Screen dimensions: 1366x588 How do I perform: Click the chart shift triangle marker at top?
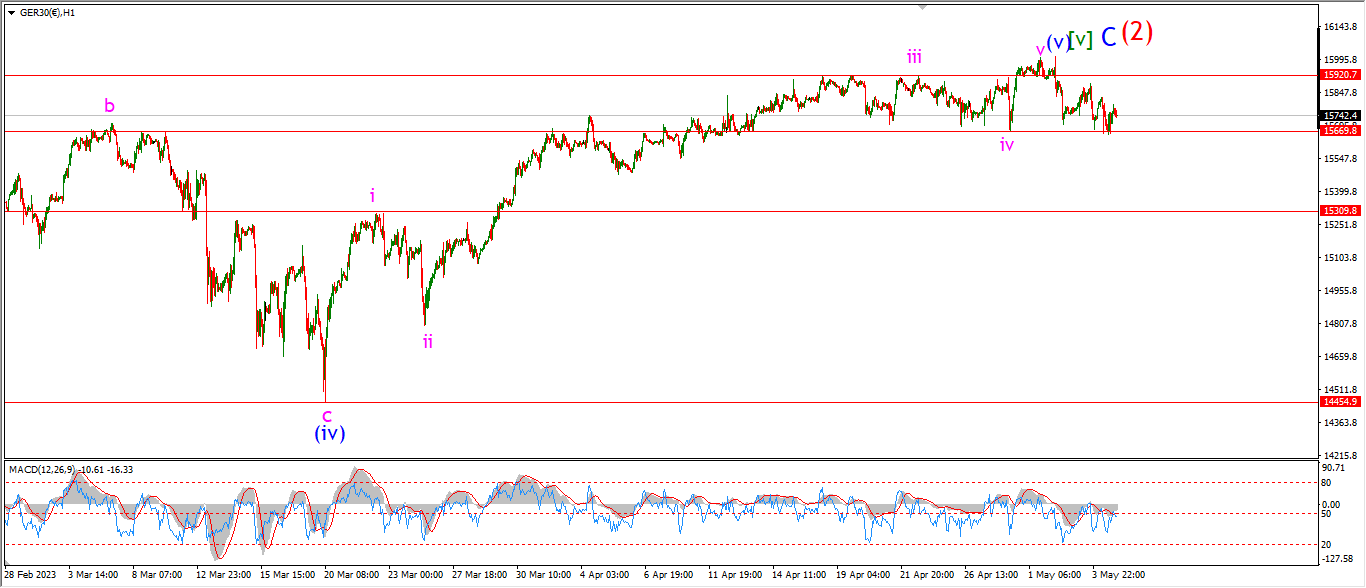coord(923,7)
